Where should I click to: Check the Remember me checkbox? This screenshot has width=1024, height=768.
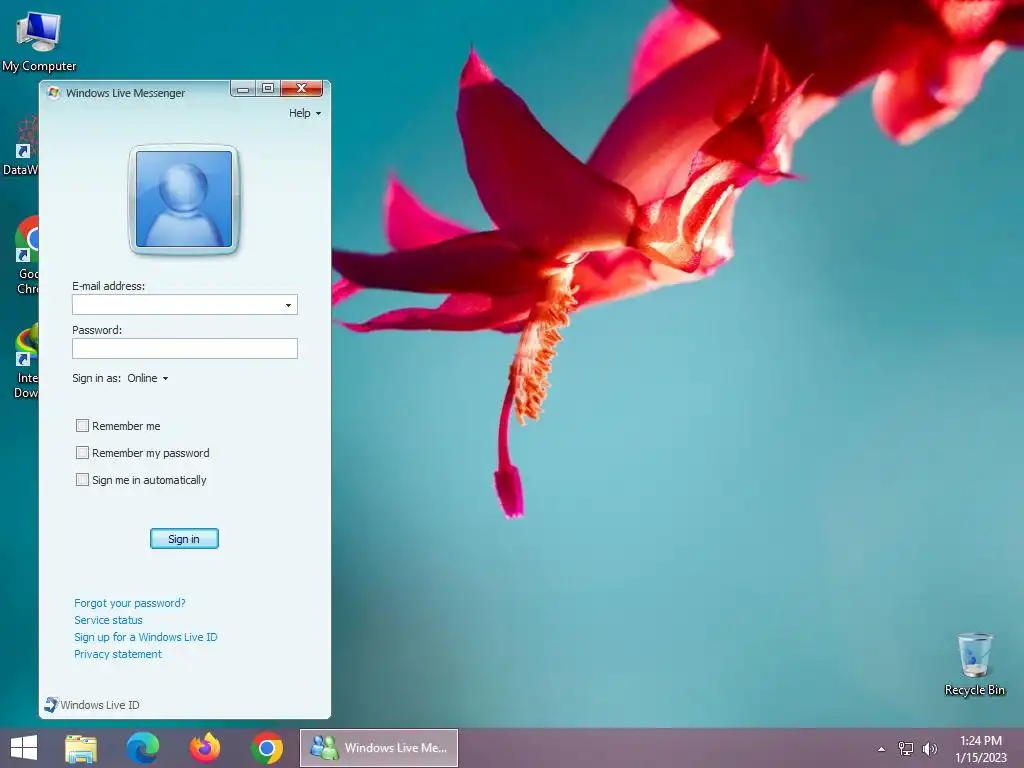click(x=82, y=426)
